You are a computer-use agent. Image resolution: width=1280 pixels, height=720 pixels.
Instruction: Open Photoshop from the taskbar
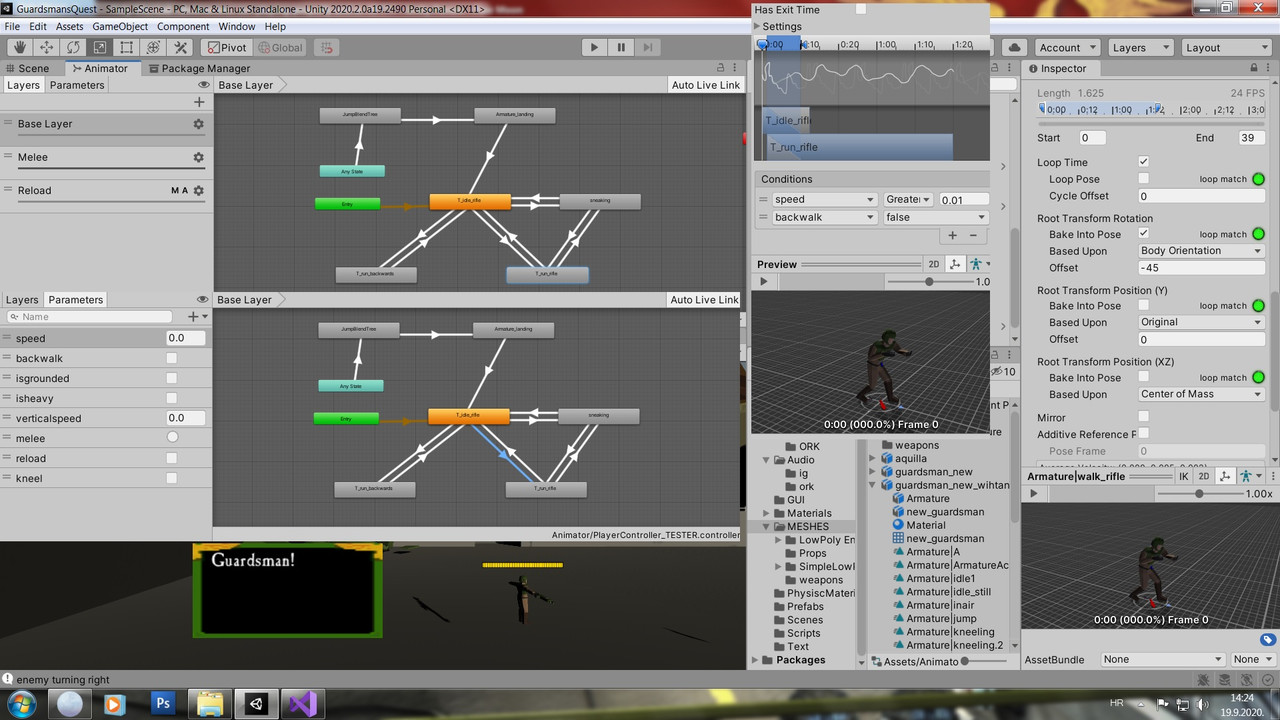(164, 704)
